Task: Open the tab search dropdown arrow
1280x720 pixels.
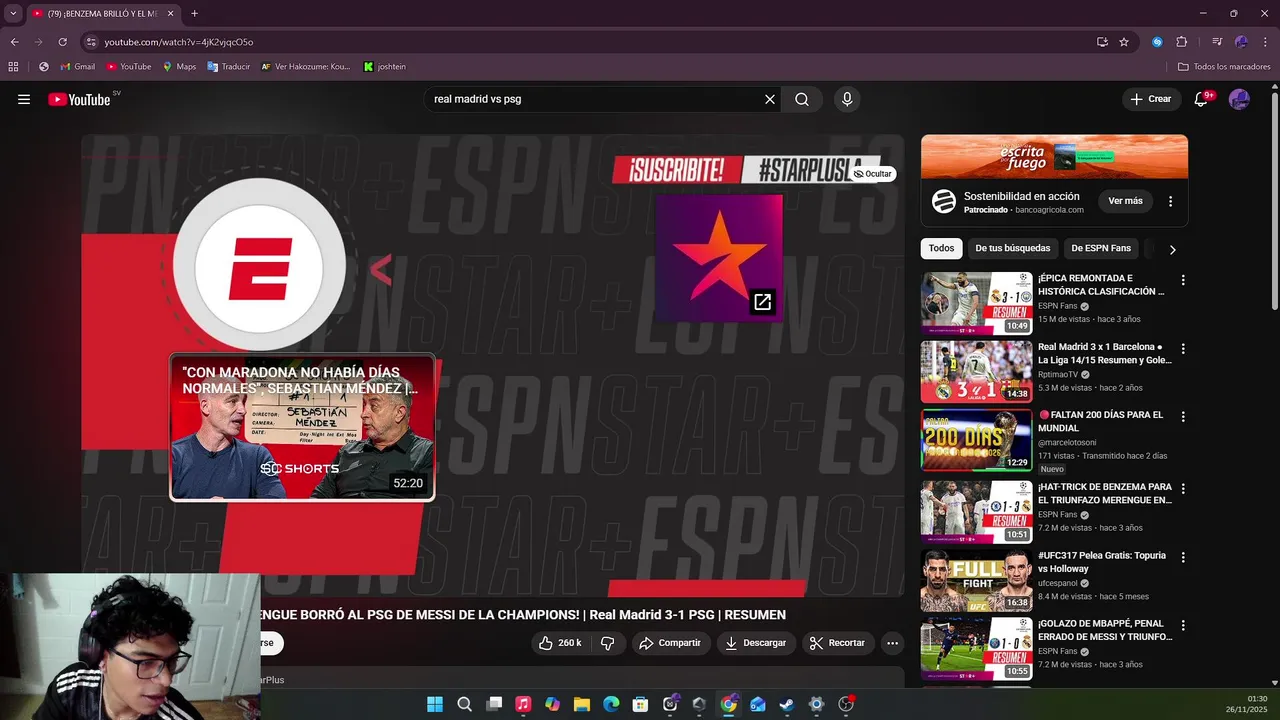Action: click(x=13, y=14)
